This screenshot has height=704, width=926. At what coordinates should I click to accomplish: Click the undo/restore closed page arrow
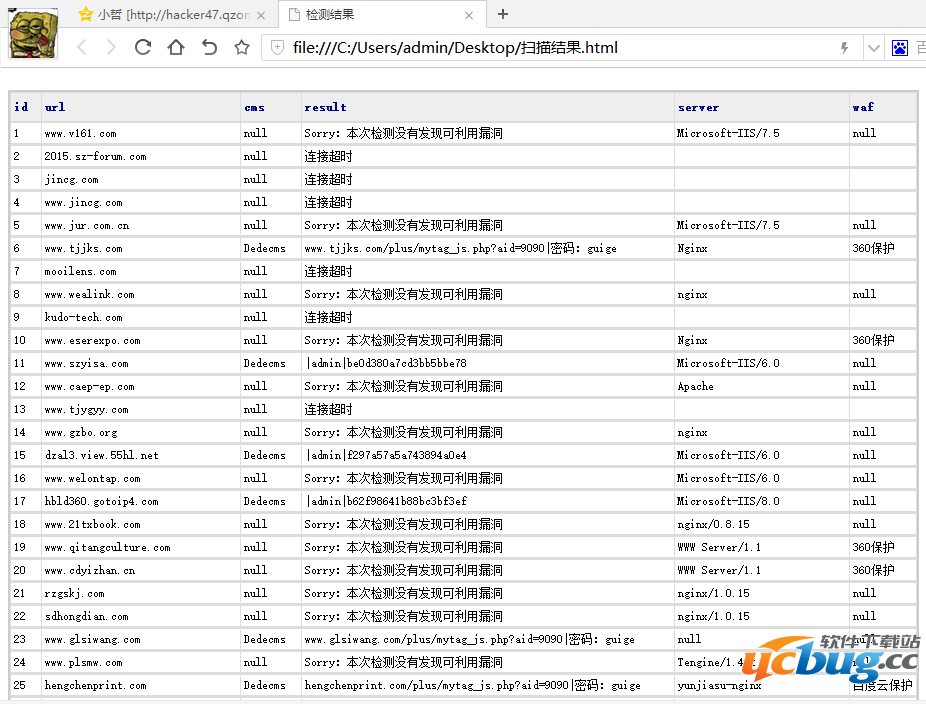(x=209, y=47)
